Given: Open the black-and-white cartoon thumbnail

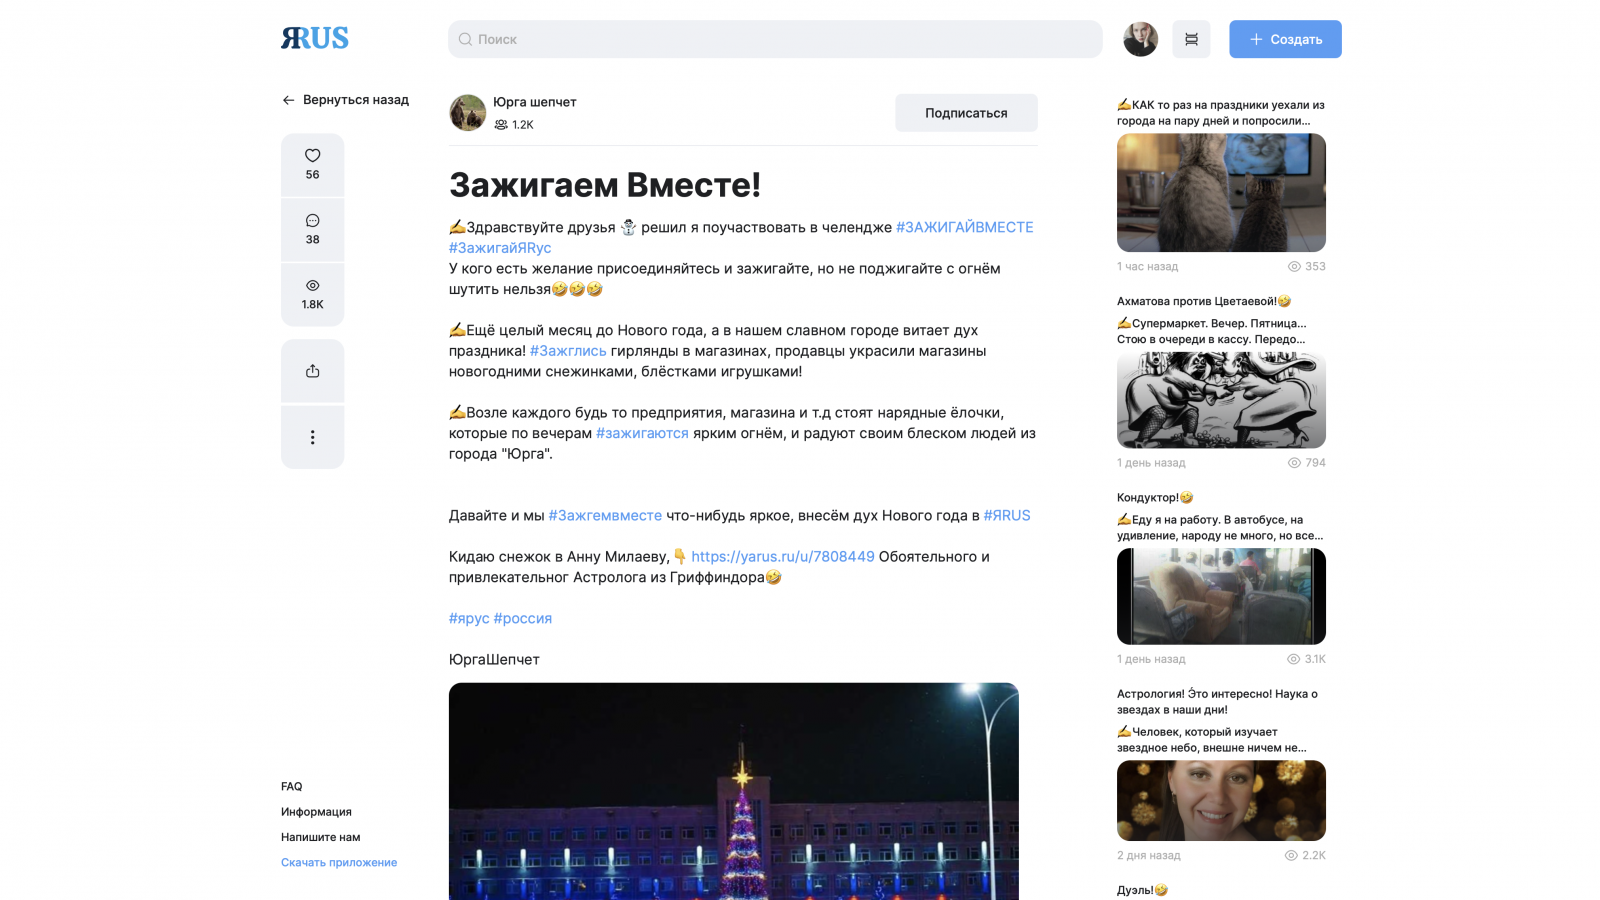Looking at the screenshot, I should pyautogui.click(x=1221, y=400).
